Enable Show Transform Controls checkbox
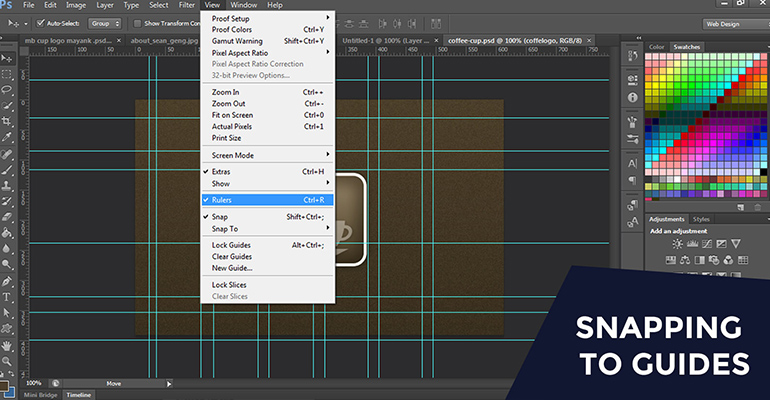Image resolution: width=770 pixels, height=400 pixels. pyautogui.click(x=138, y=23)
